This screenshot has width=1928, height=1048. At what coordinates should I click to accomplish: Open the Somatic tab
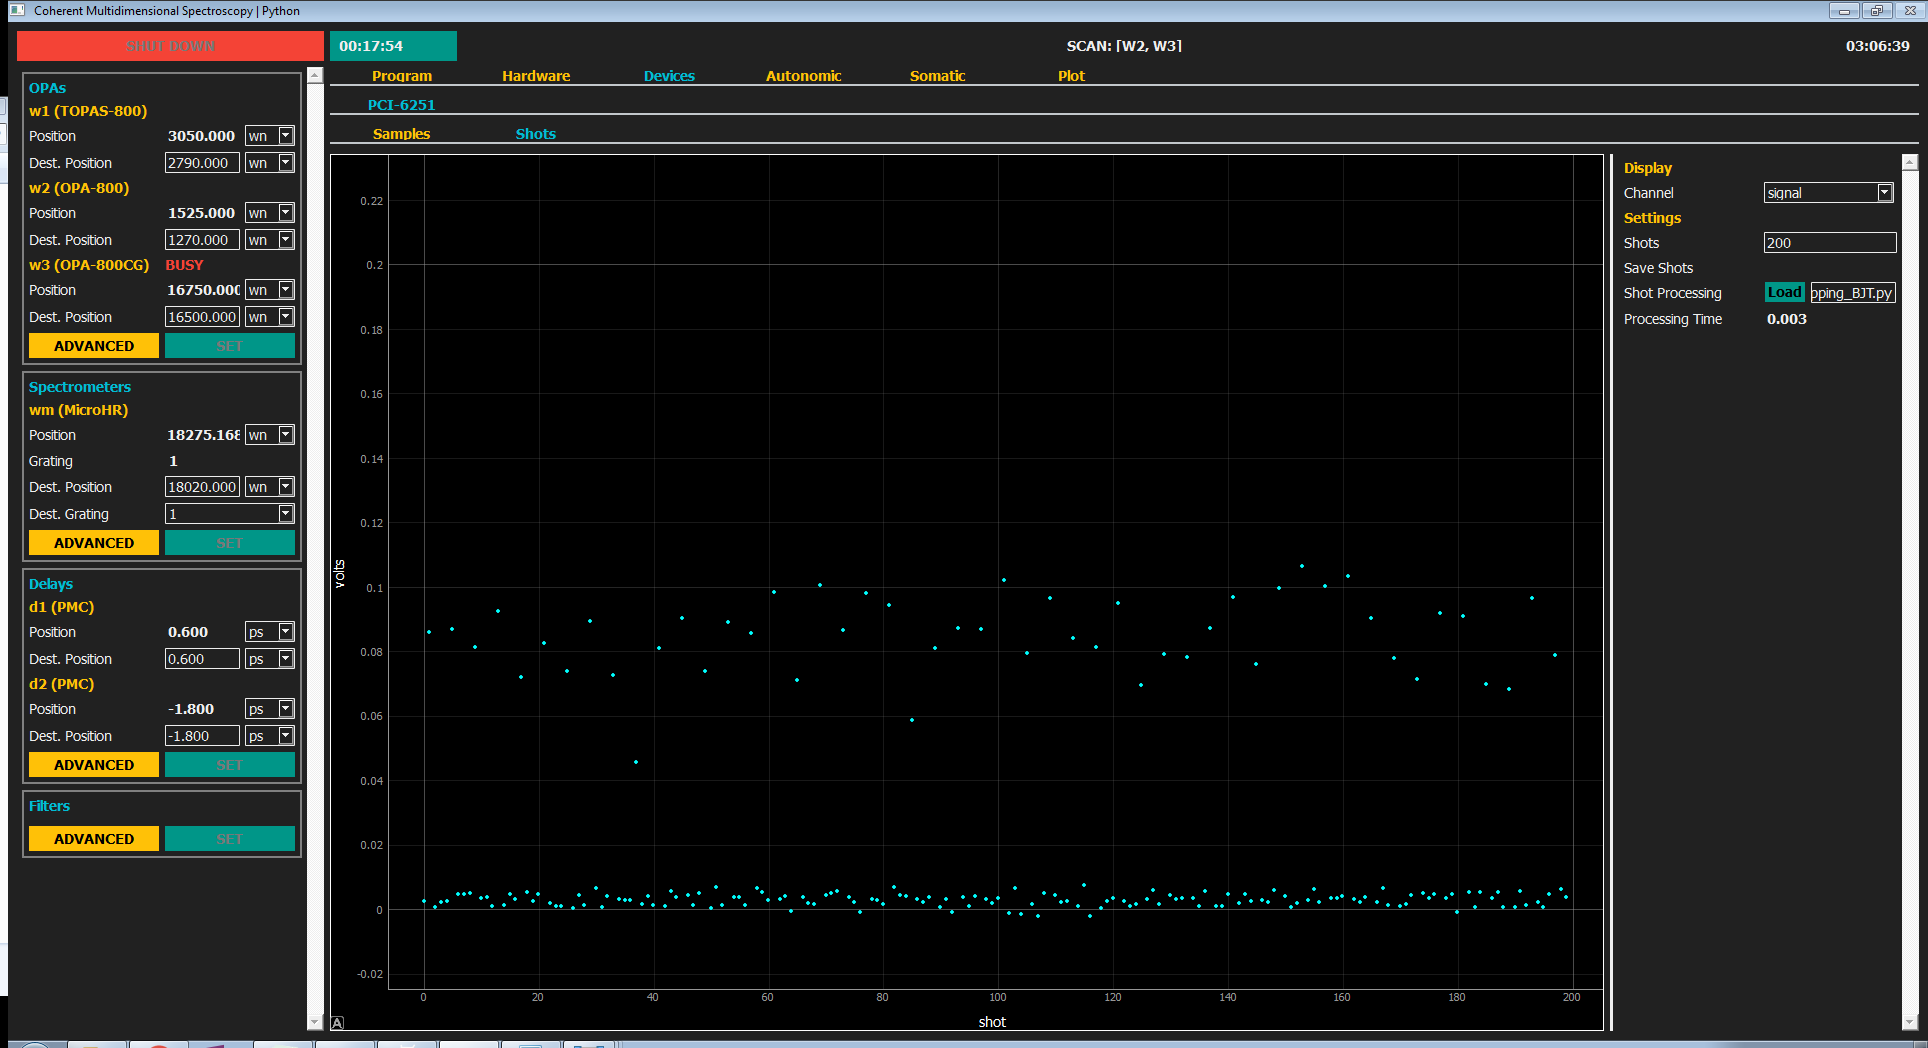pos(937,76)
